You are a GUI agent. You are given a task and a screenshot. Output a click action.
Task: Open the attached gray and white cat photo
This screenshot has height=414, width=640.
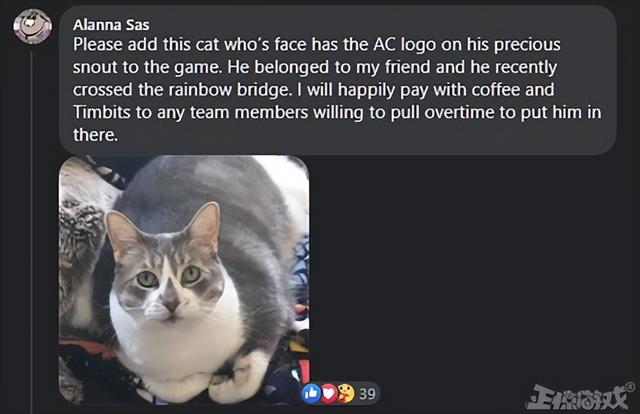184,280
